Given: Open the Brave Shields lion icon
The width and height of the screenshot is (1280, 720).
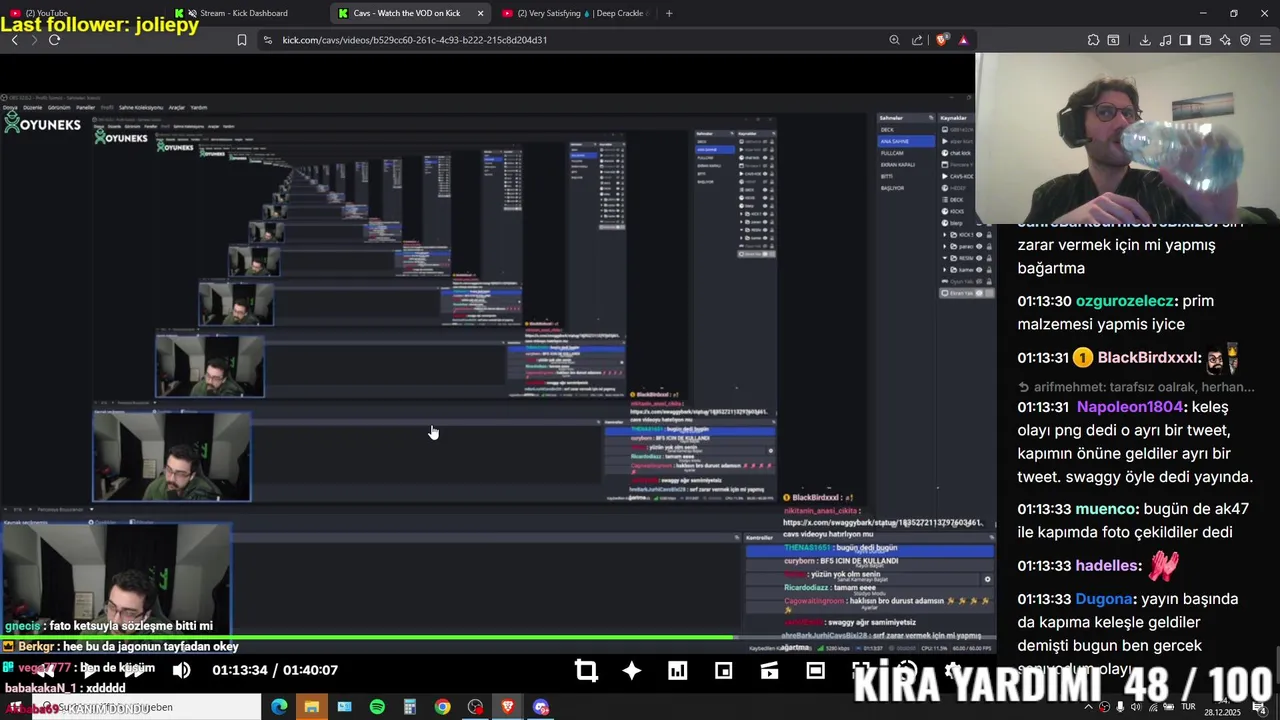Looking at the screenshot, I should pos(942,40).
